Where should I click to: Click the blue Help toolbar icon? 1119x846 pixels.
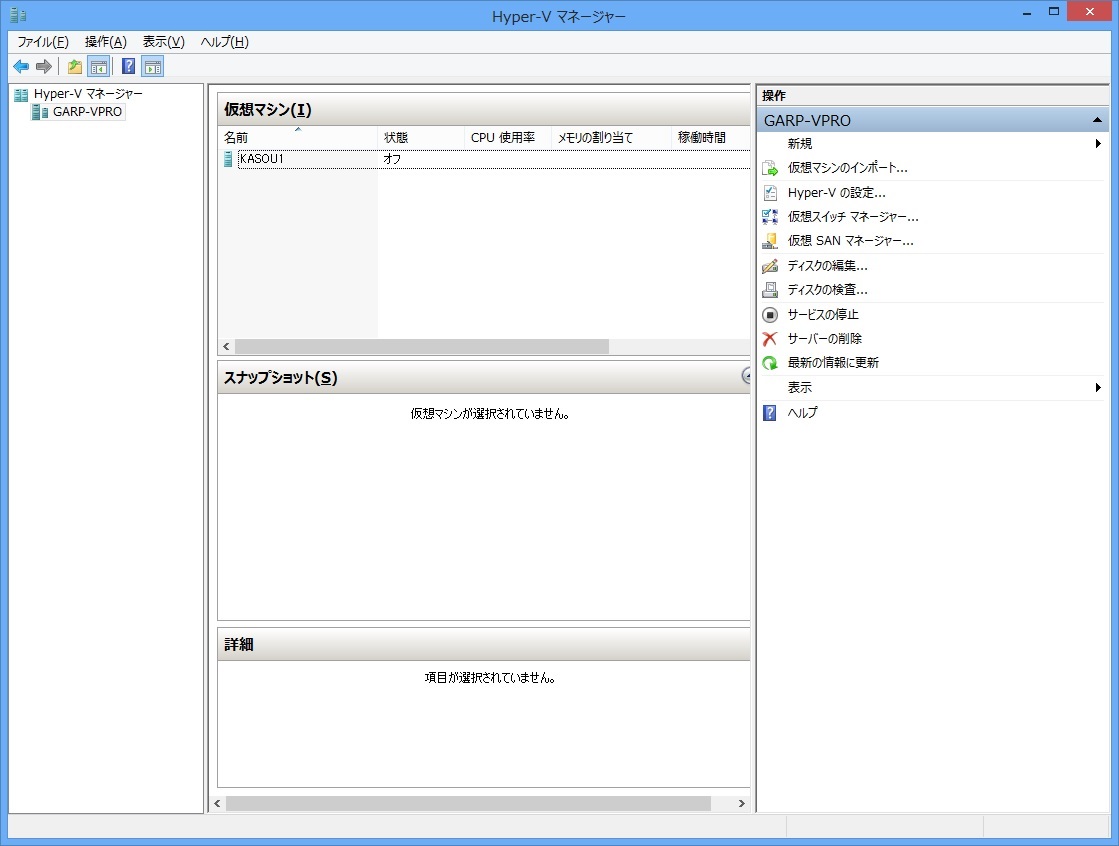click(x=128, y=67)
